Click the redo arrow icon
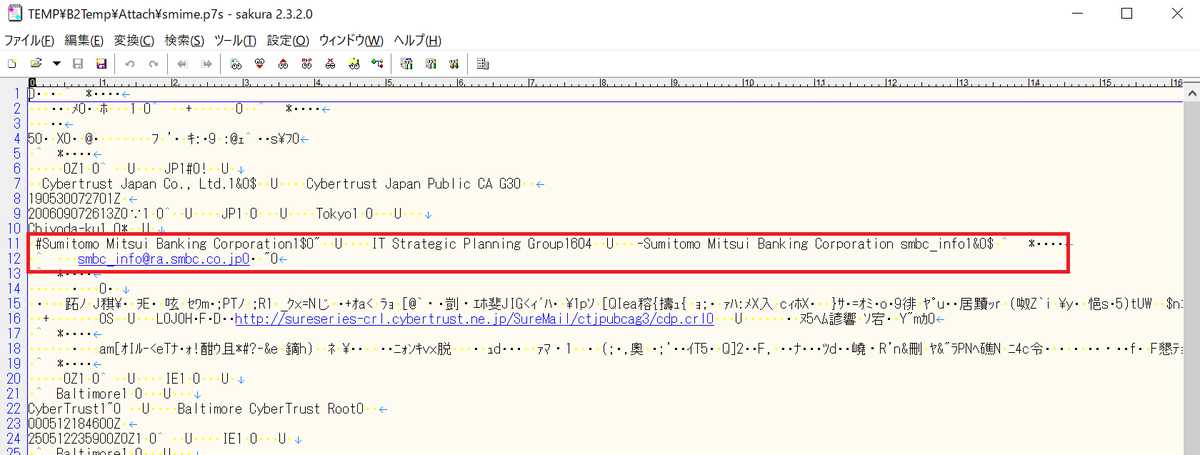The height and width of the screenshot is (455, 1200). coord(153,63)
